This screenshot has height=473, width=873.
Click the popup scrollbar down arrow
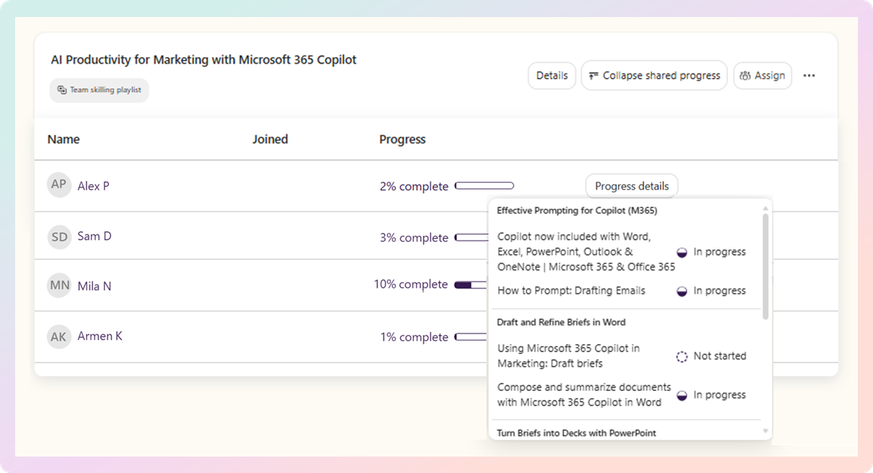tap(766, 431)
